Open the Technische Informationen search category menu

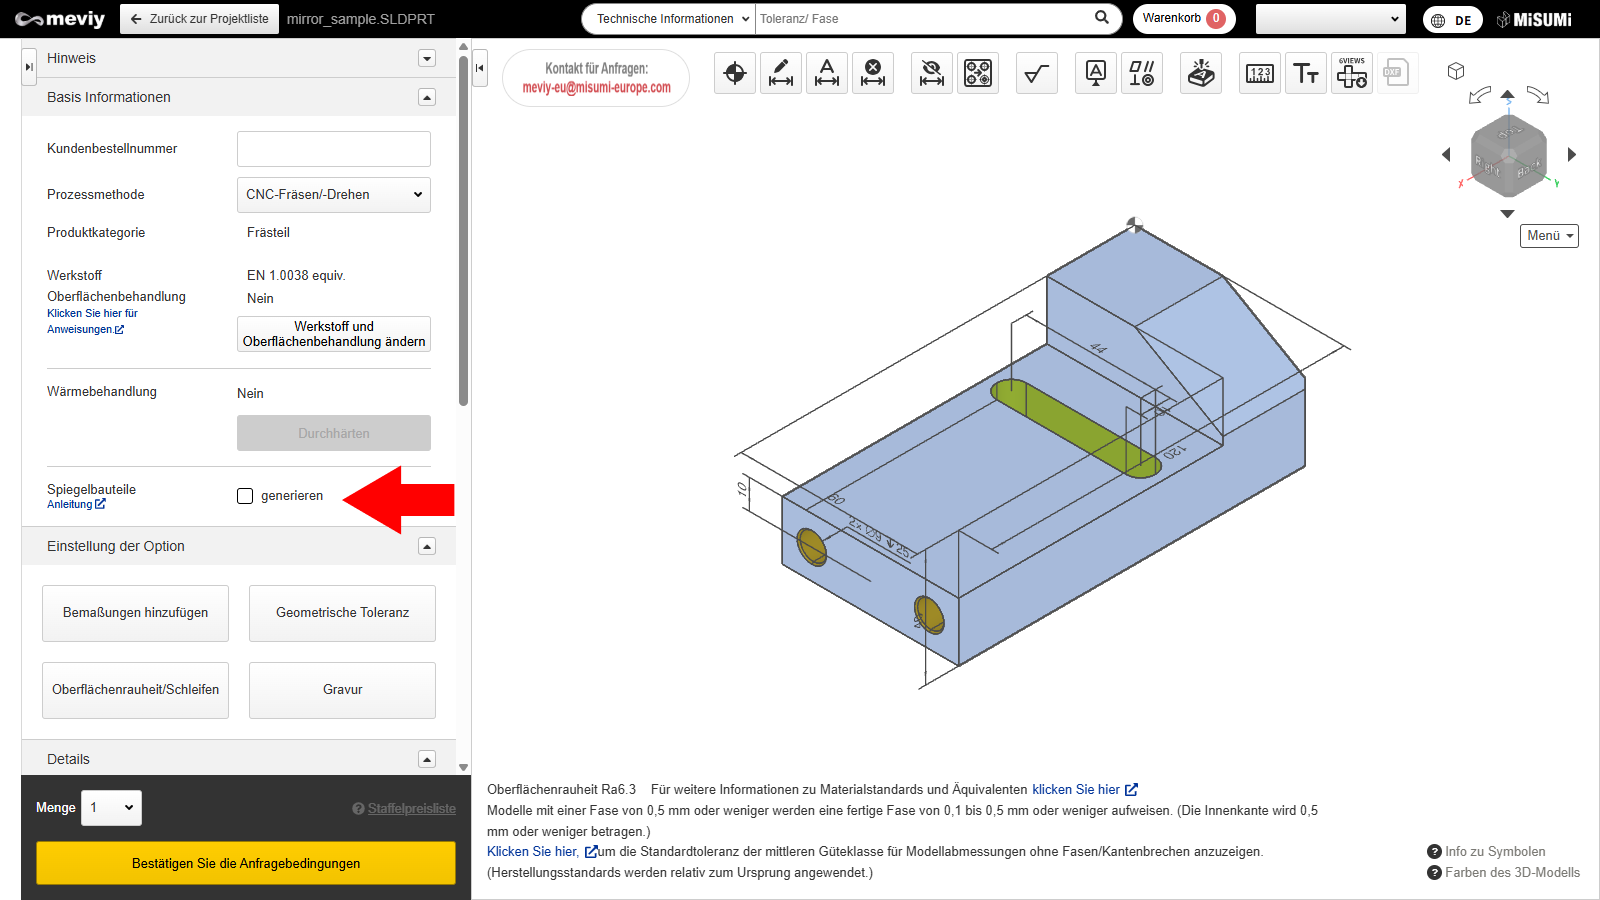668,19
